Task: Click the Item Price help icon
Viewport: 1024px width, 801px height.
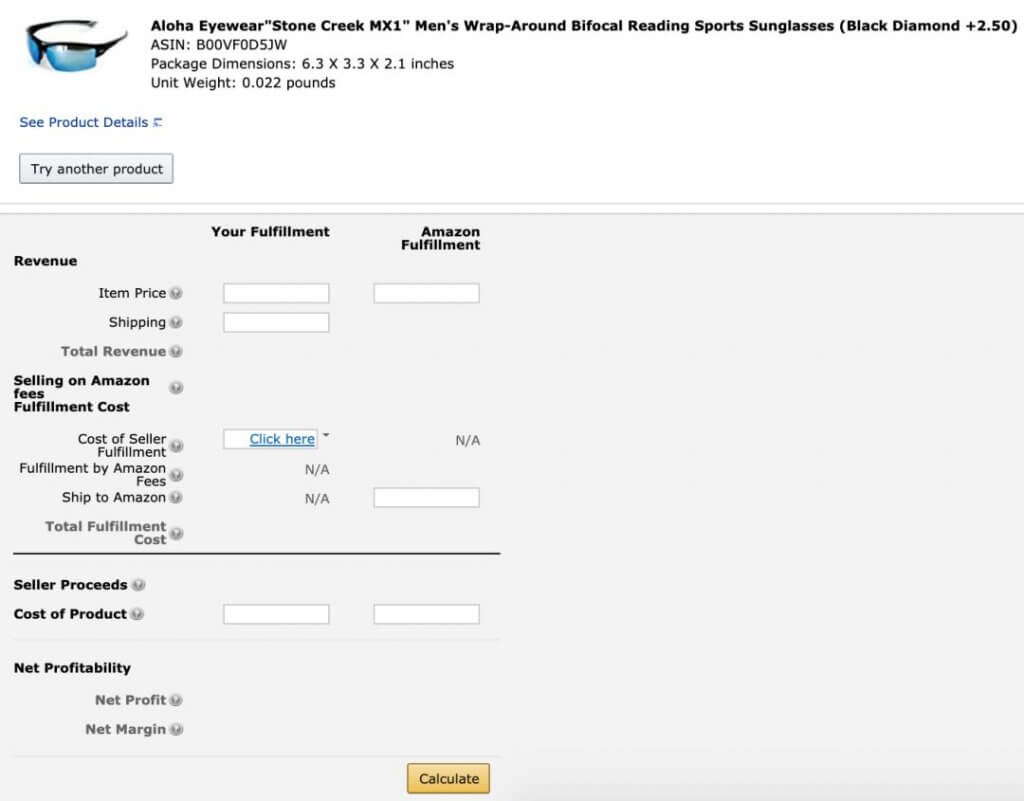Action: point(176,293)
